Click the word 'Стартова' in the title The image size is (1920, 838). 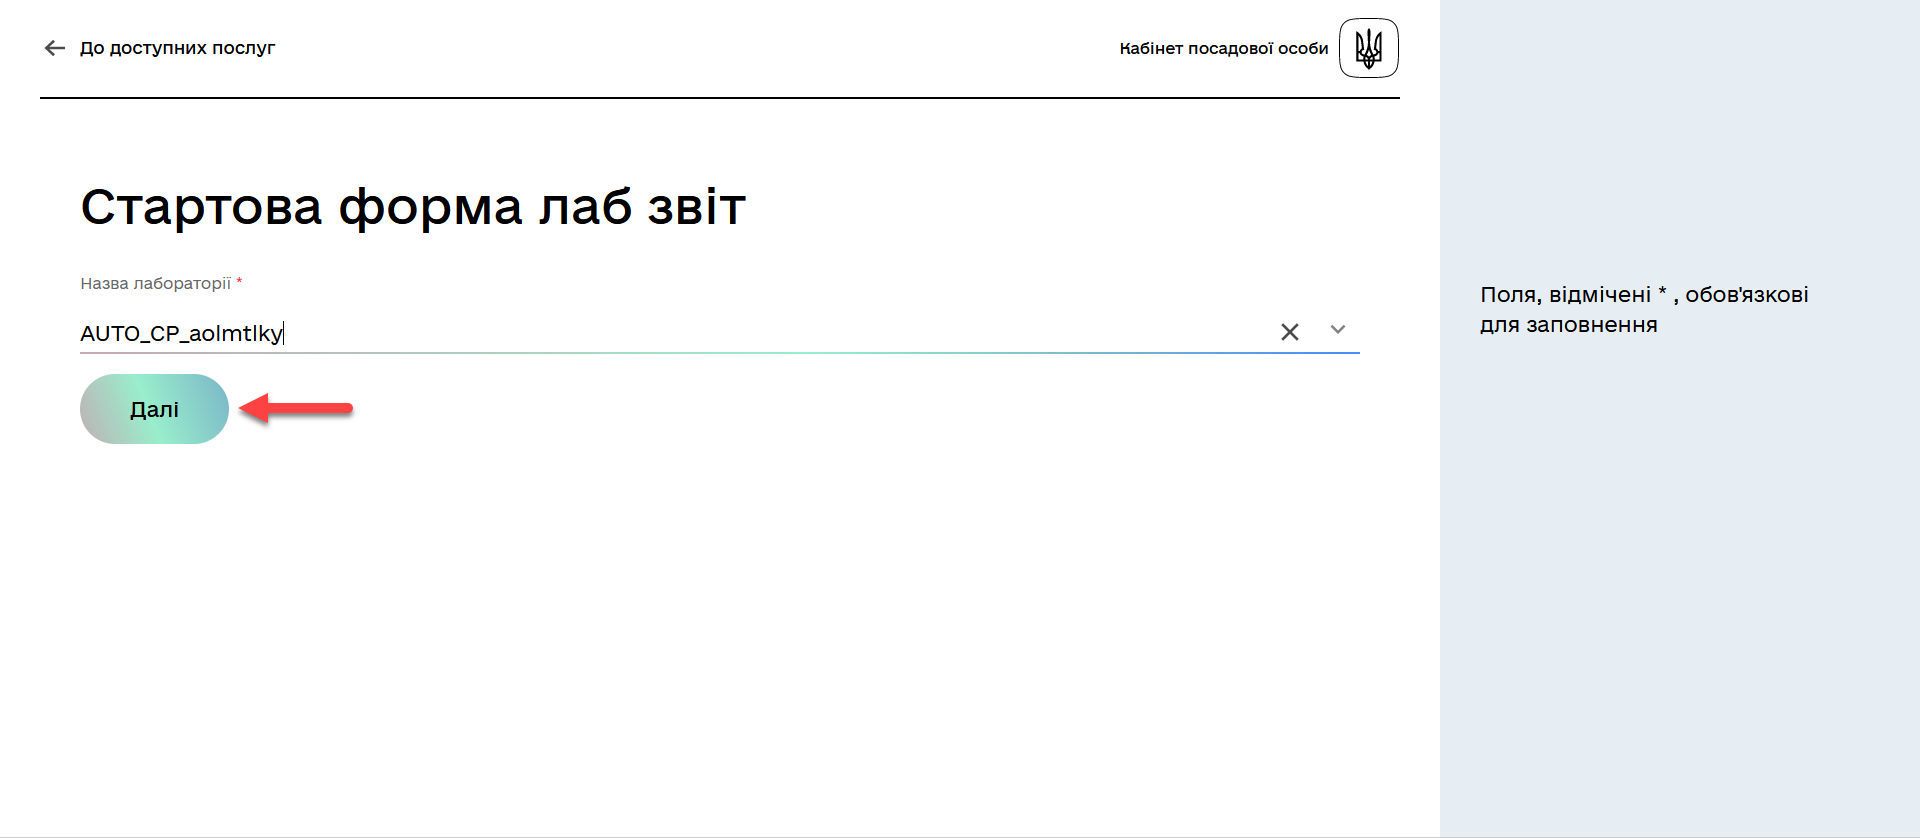[x=201, y=207]
